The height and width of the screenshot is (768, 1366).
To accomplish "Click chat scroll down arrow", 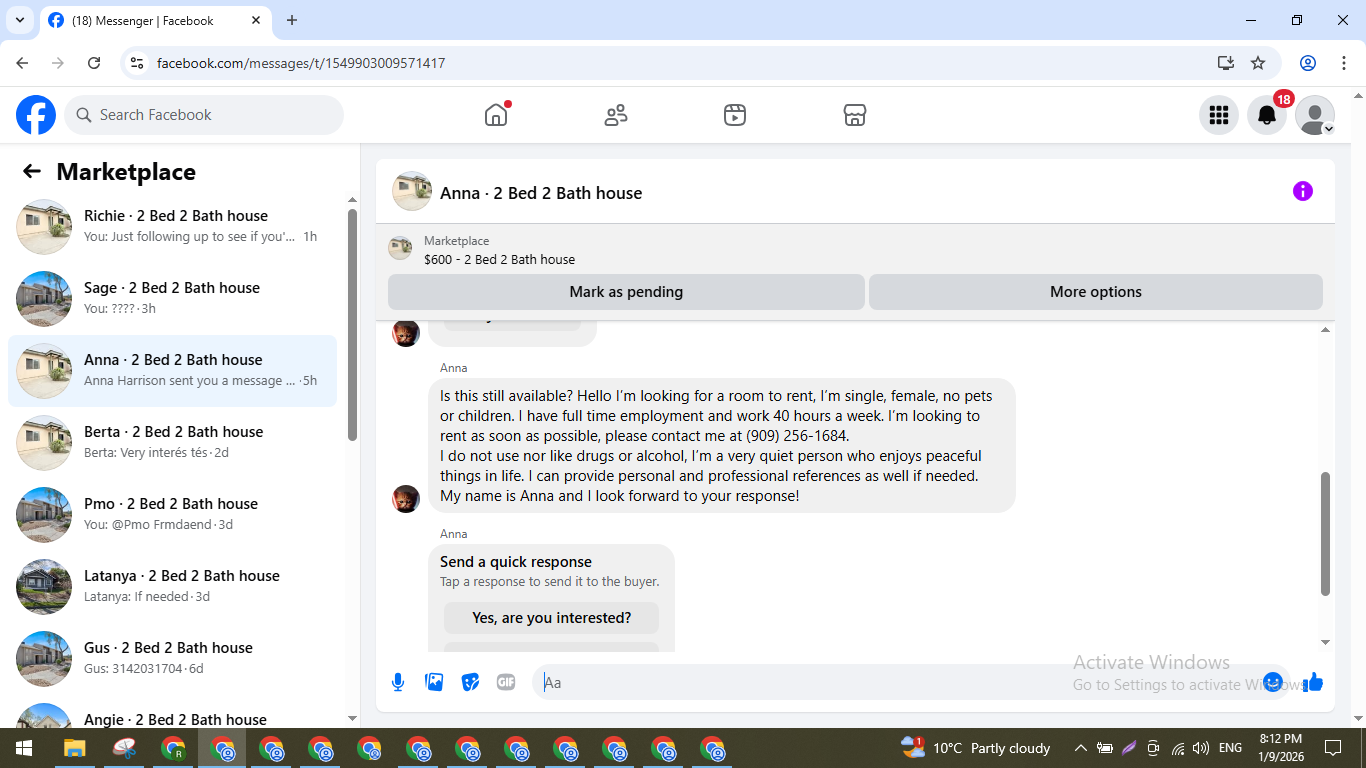I will click(x=1326, y=643).
